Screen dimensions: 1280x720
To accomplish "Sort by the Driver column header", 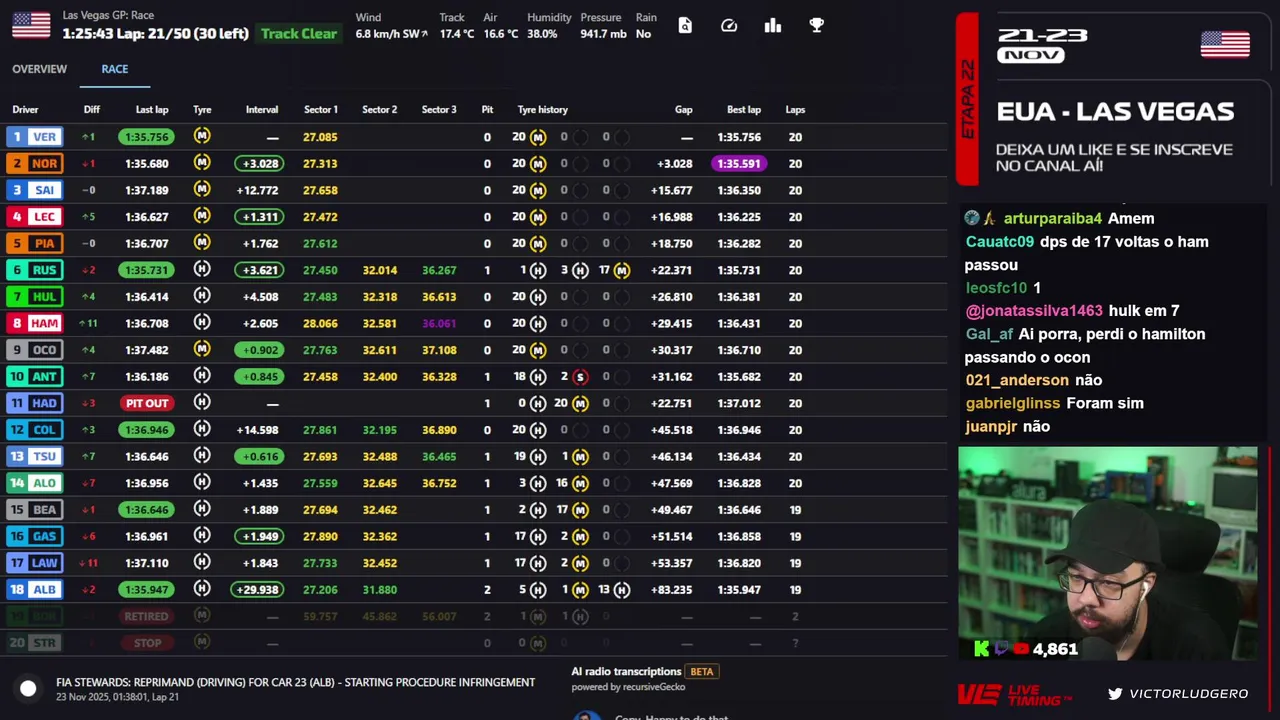I will click(25, 110).
